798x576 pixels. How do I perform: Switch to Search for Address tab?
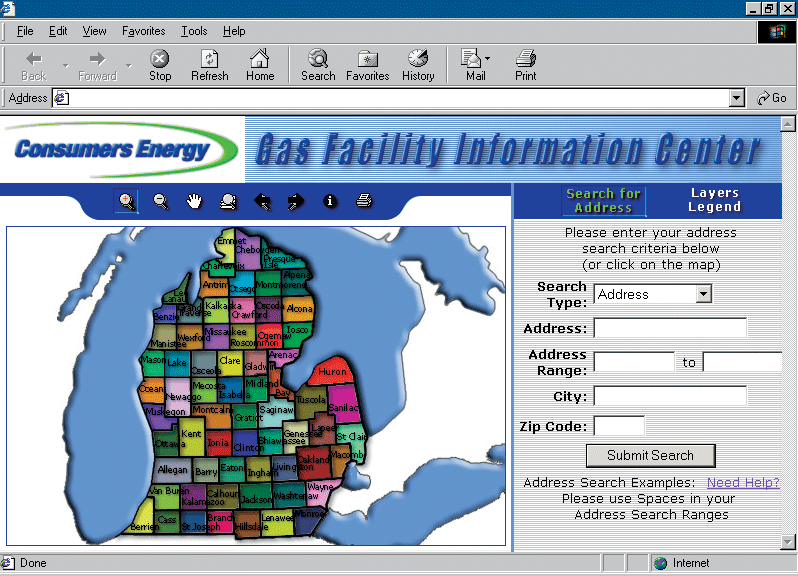click(604, 200)
